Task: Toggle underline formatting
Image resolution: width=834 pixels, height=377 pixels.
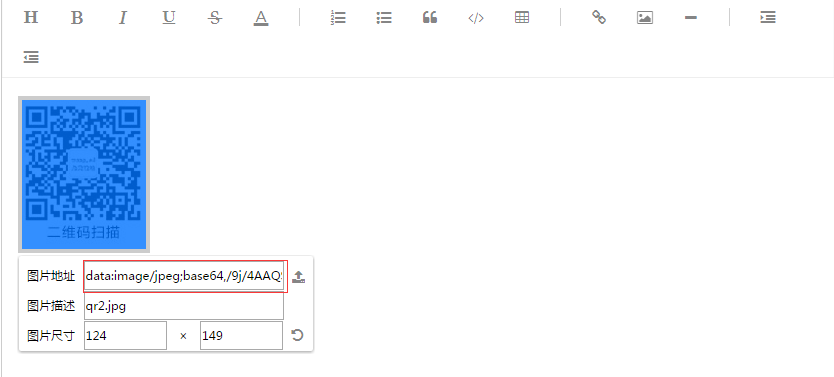Action: [169, 18]
